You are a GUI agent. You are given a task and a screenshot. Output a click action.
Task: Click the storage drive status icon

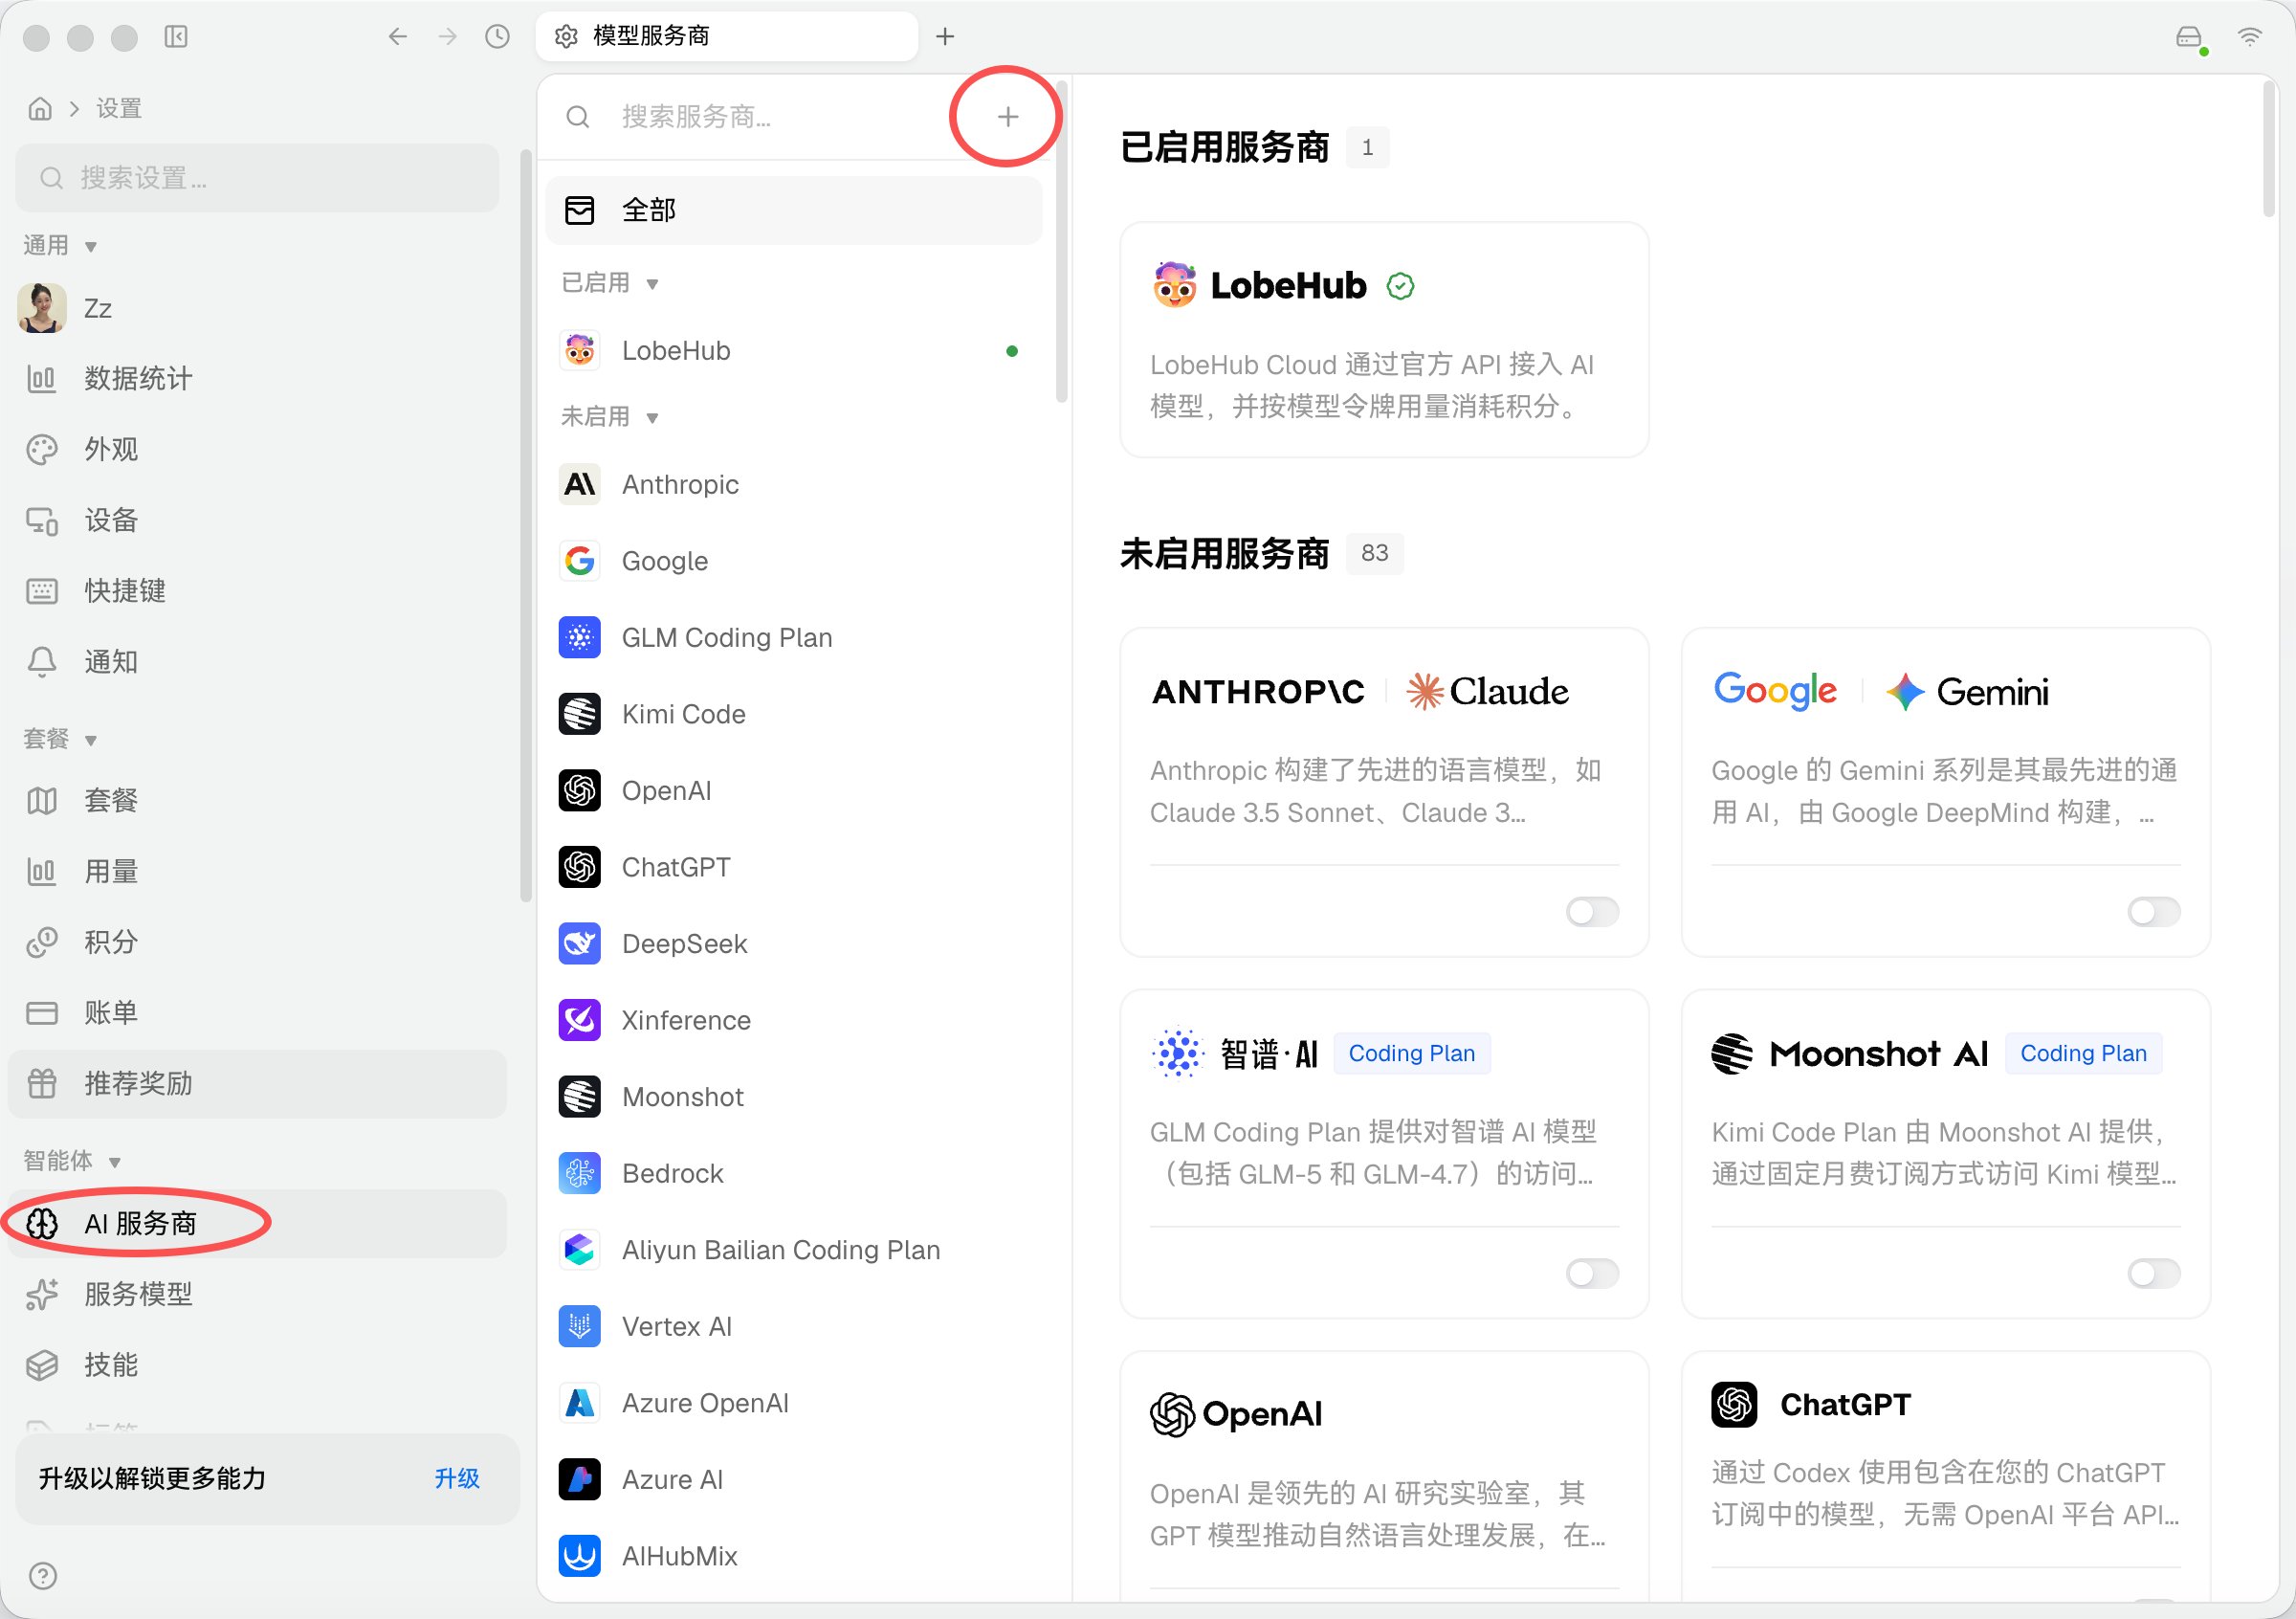click(x=2189, y=37)
